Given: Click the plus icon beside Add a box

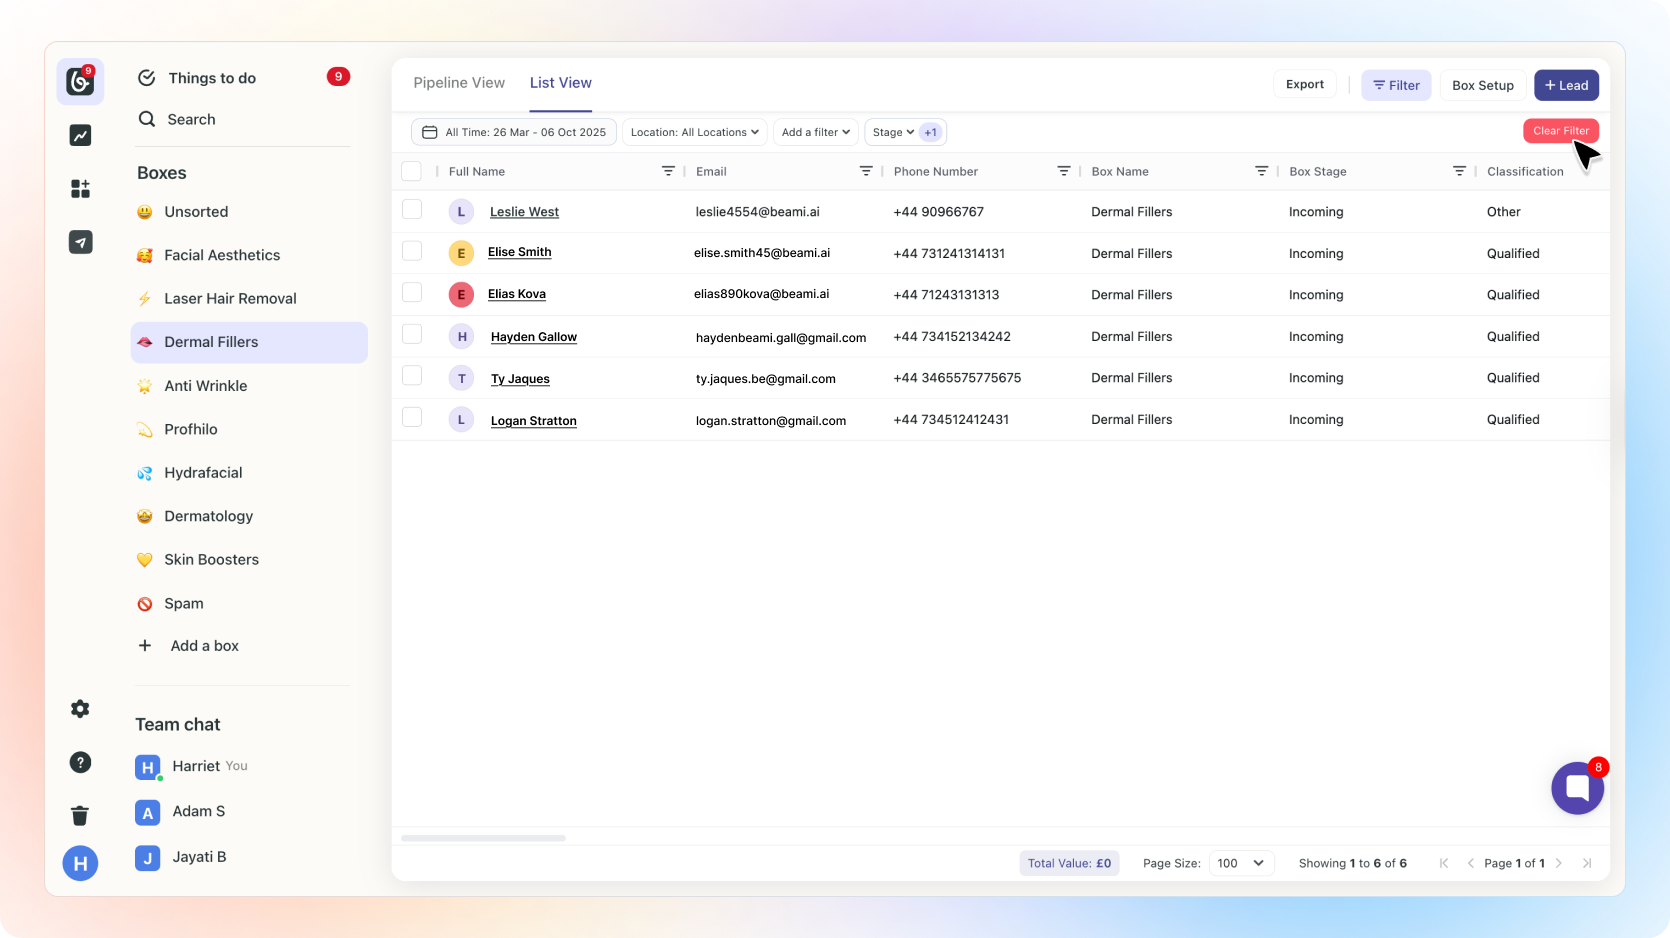Looking at the screenshot, I should click(x=145, y=646).
